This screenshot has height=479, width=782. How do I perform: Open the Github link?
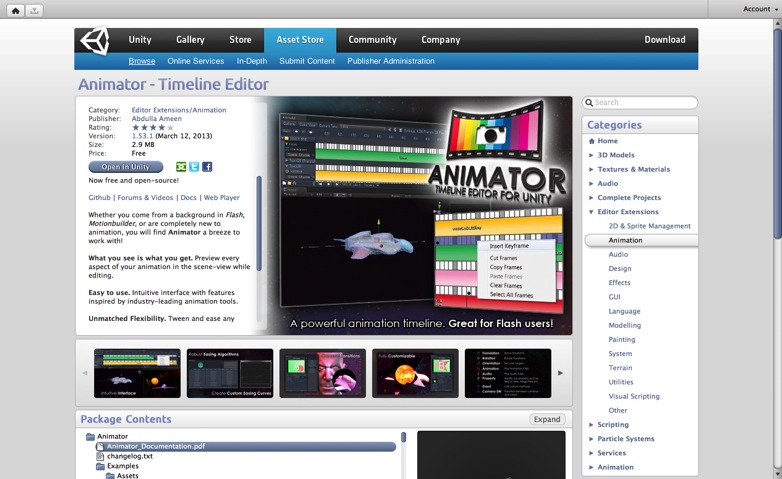tap(99, 198)
